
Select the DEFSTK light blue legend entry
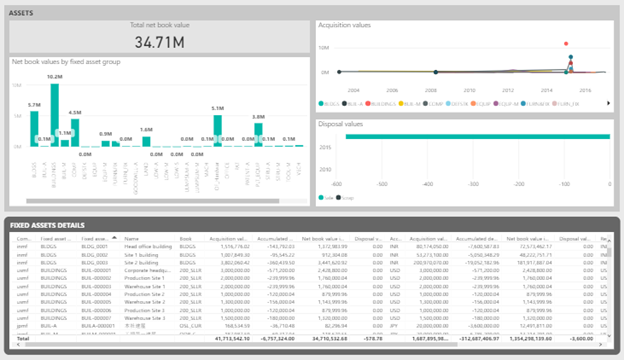pyautogui.click(x=457, y=104)
